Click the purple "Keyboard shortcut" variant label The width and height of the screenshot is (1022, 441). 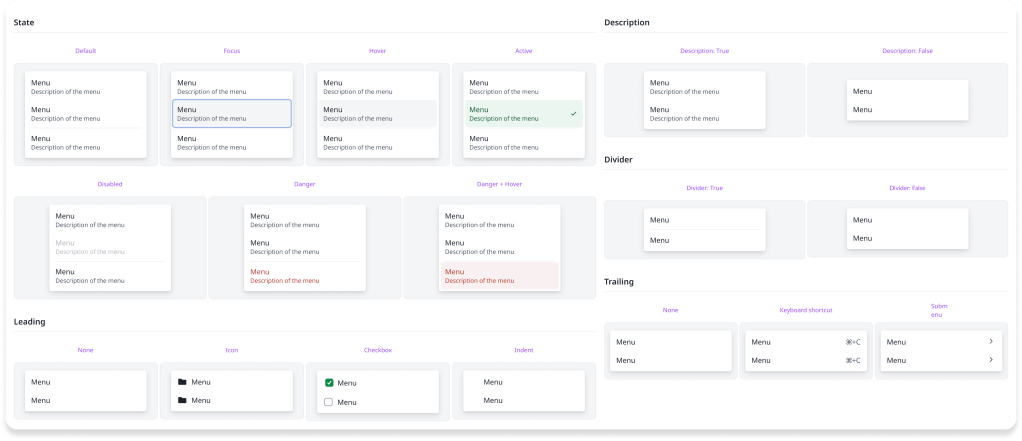pos(805,310)
